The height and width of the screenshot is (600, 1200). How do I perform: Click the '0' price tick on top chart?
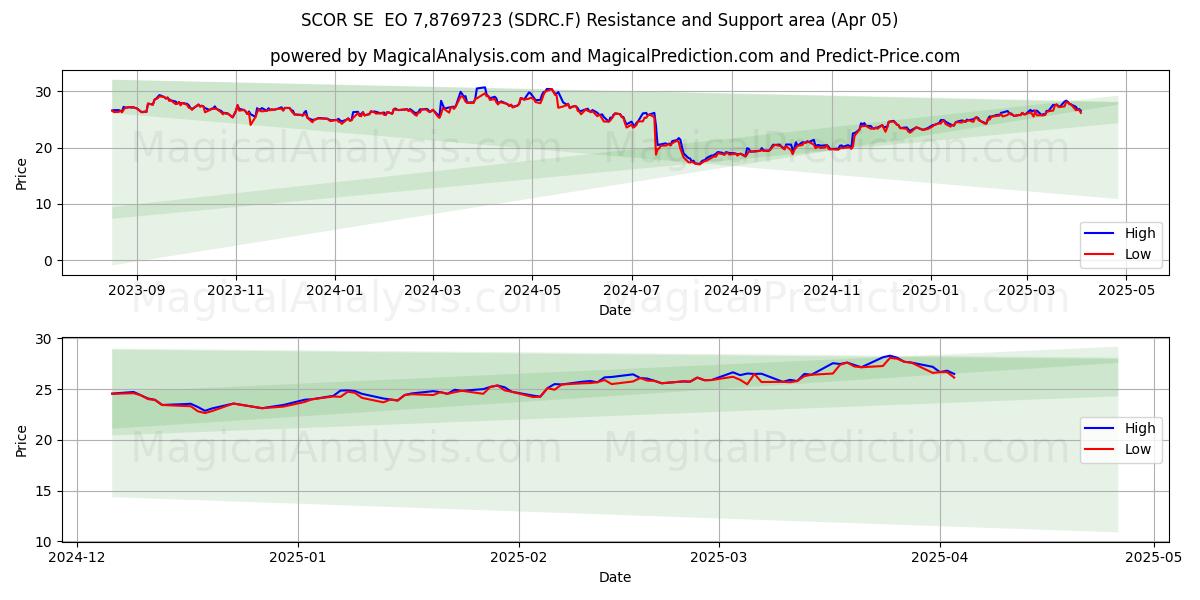tap(49, 261)
